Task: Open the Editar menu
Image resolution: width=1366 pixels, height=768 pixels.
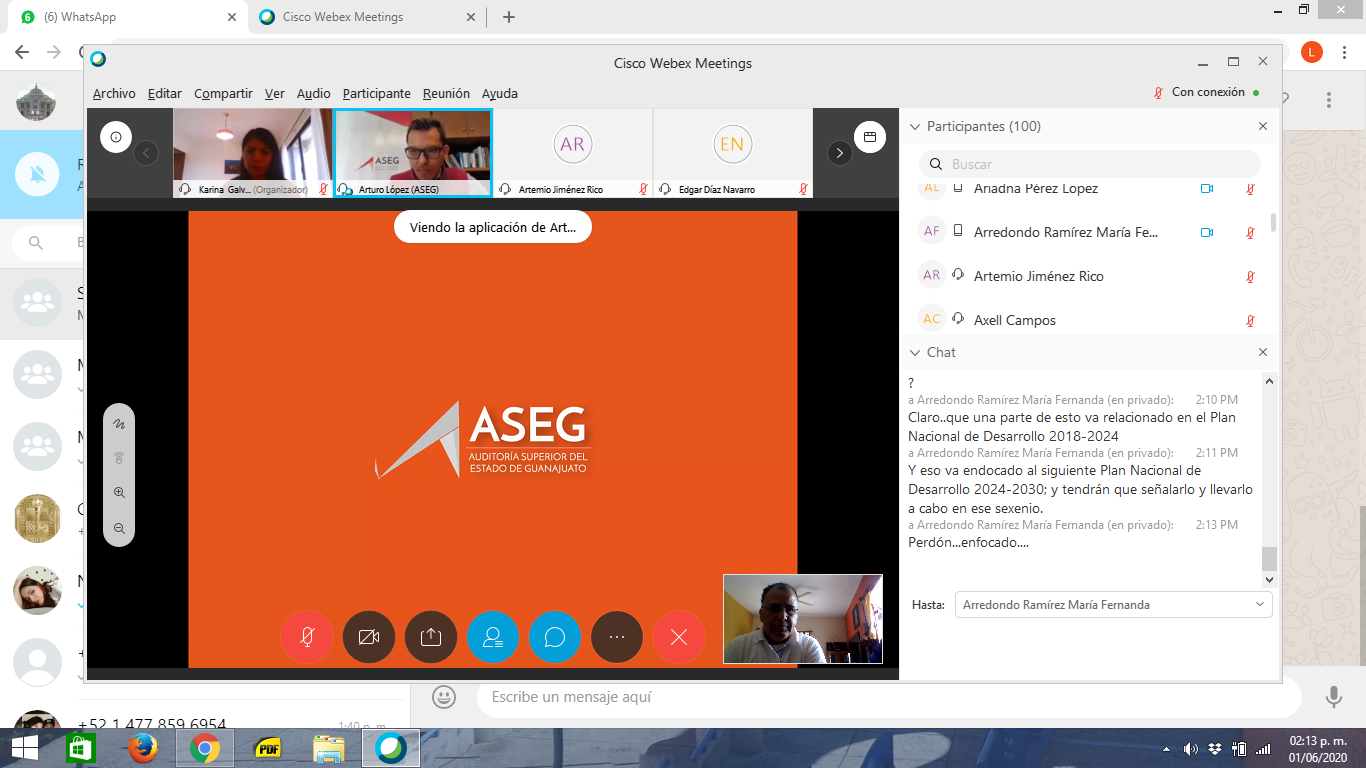Action: [164, 93]
